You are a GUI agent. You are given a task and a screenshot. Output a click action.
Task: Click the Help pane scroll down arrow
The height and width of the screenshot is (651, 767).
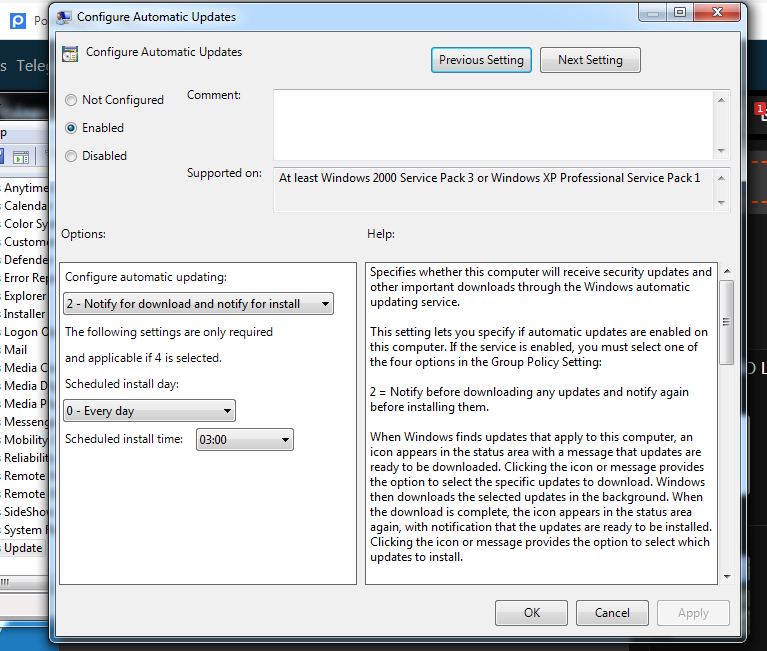727,577
